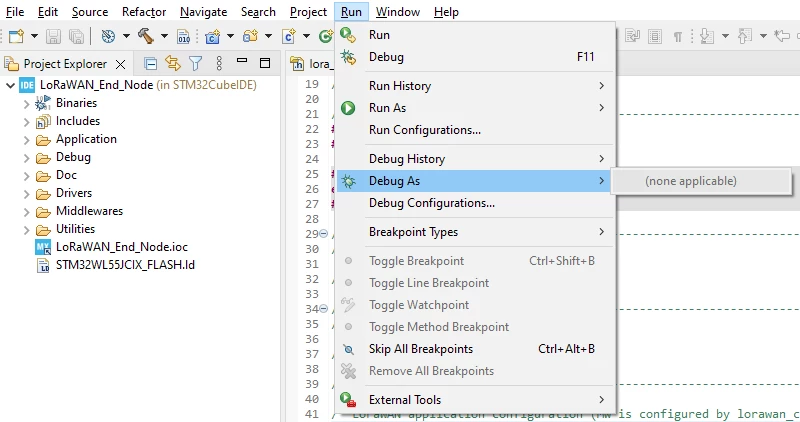
Task: Toggle Skip All Breakpoints in Run menu
Action: [476, 349]
